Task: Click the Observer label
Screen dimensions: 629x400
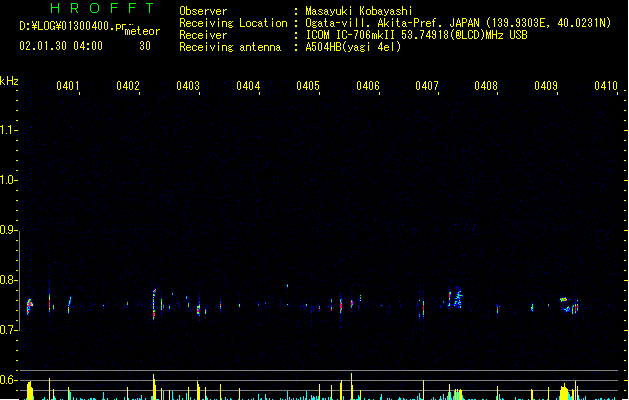Action: coord(203,11)
